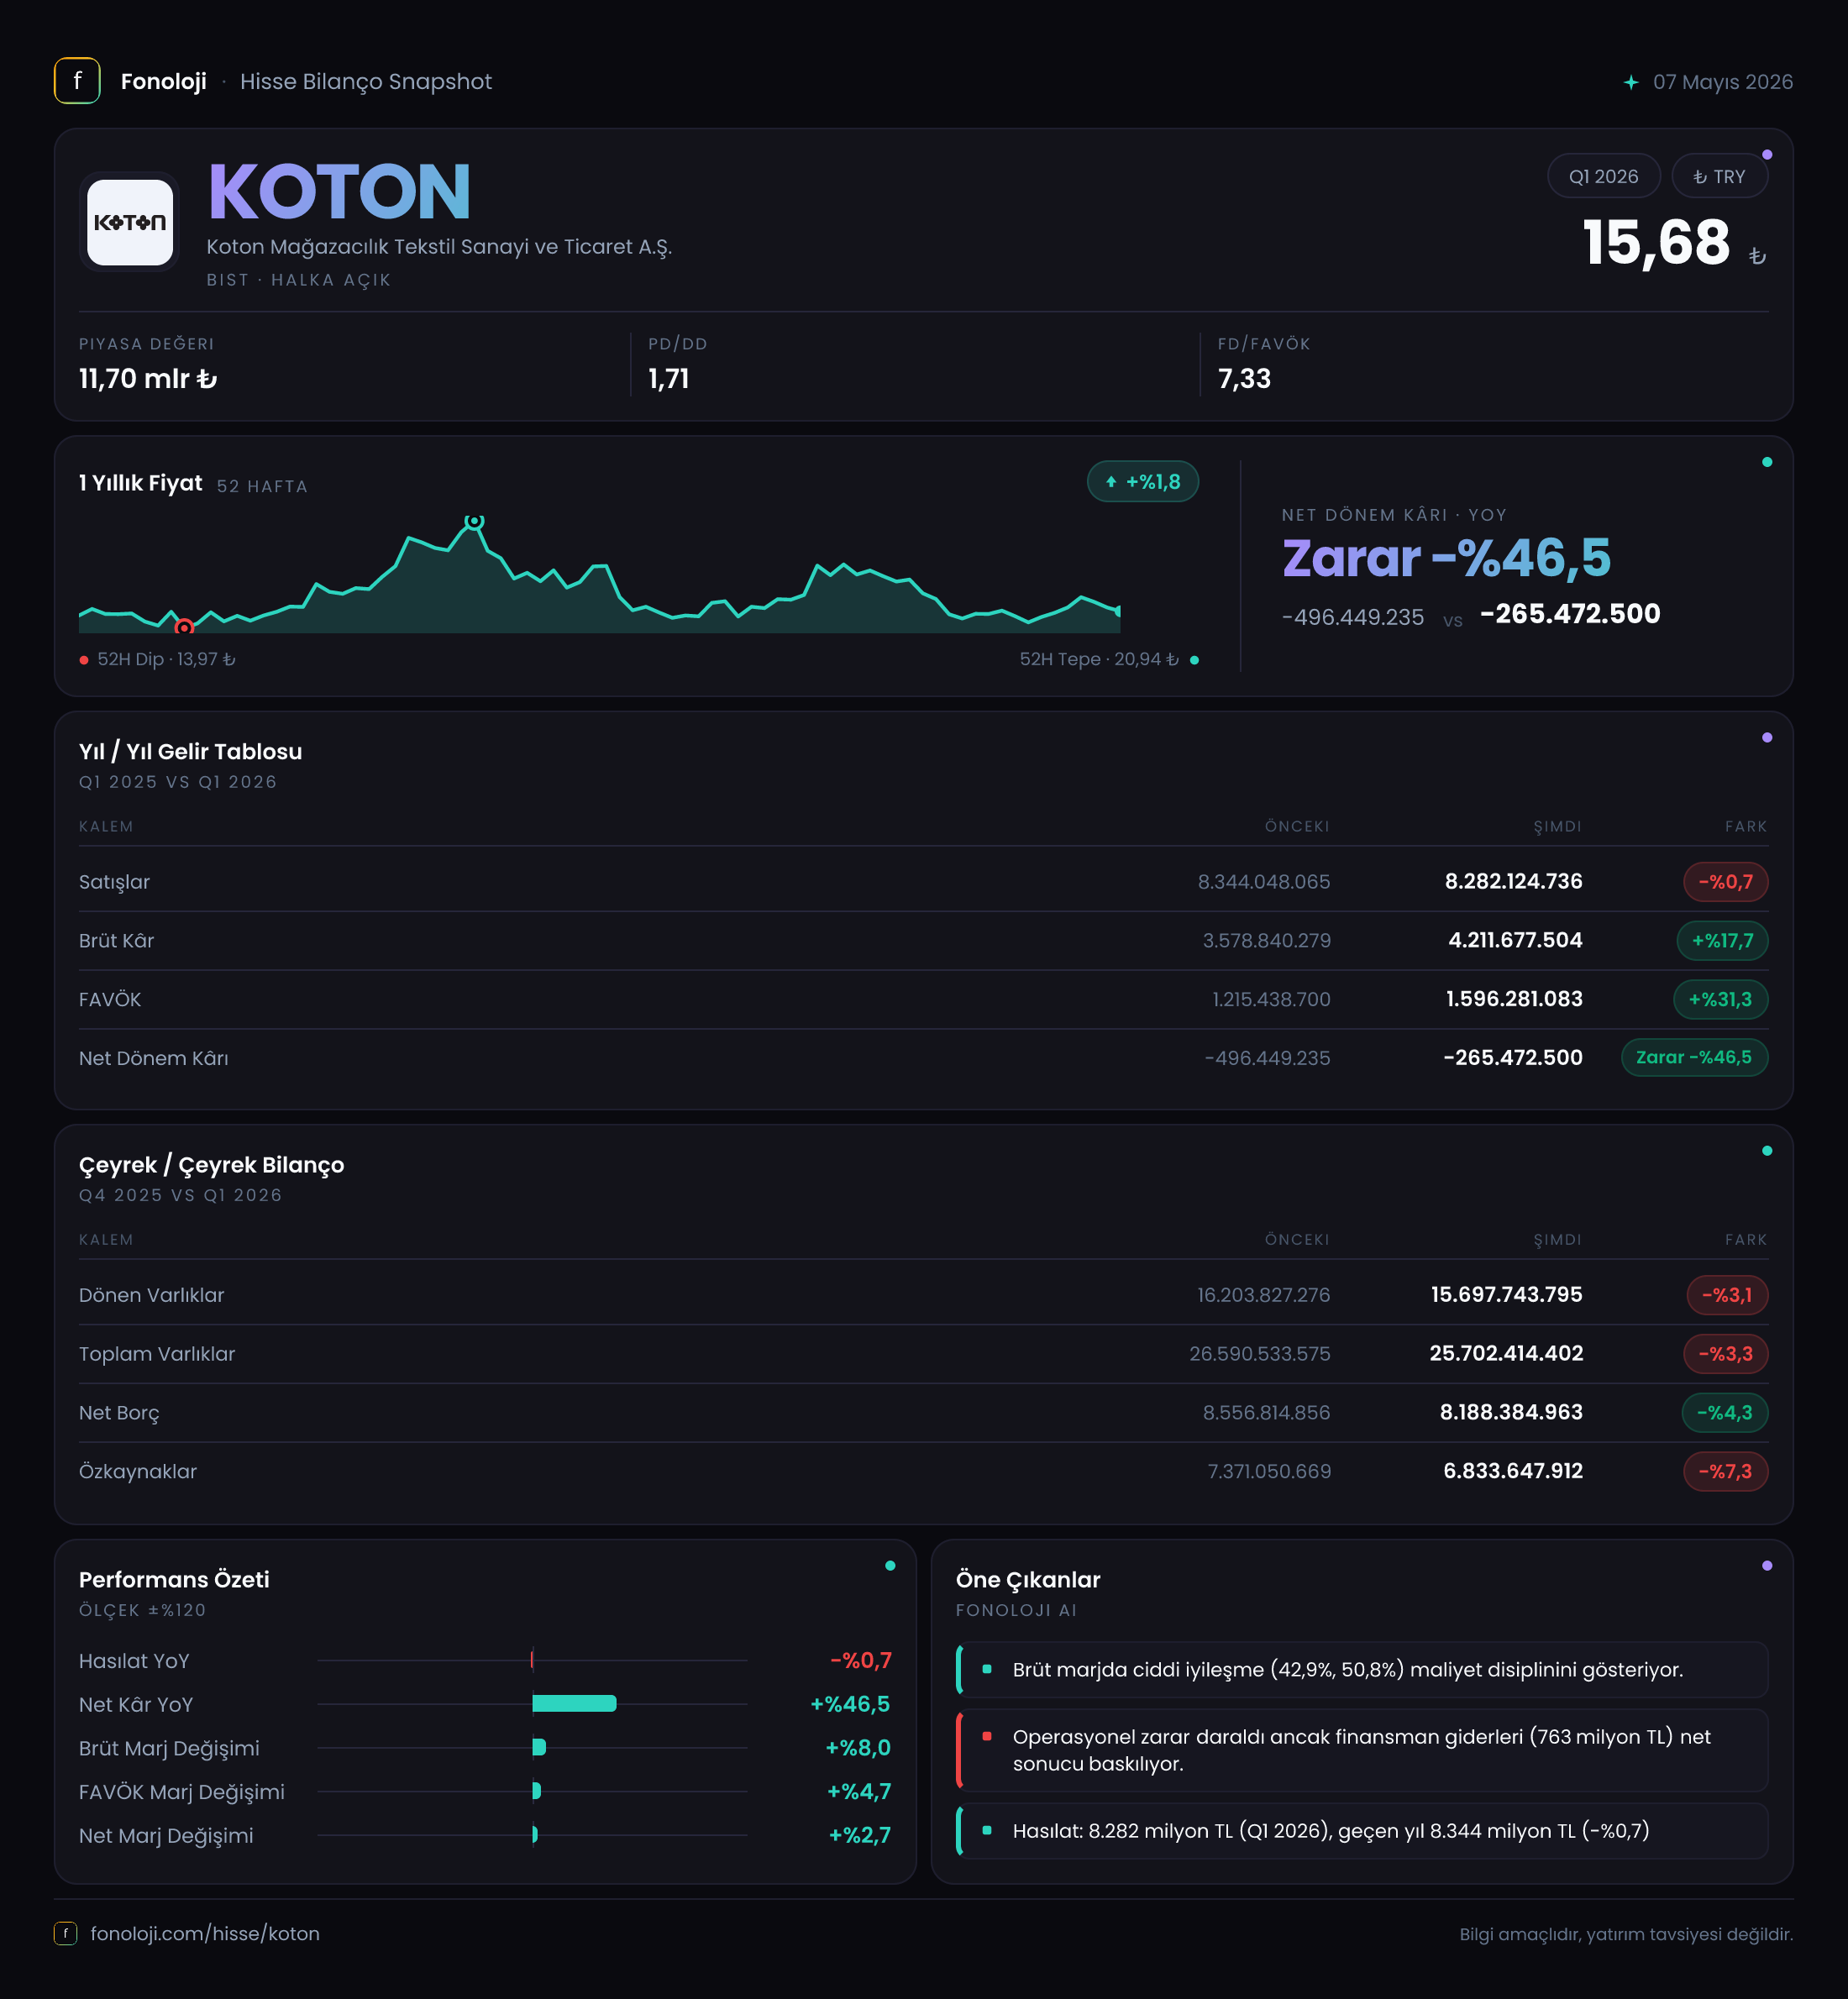Click the FD/FAVÖK value 7,33
Image resolution: width=1848 pixels, height=1999 pixels.
pos(1244,379)
